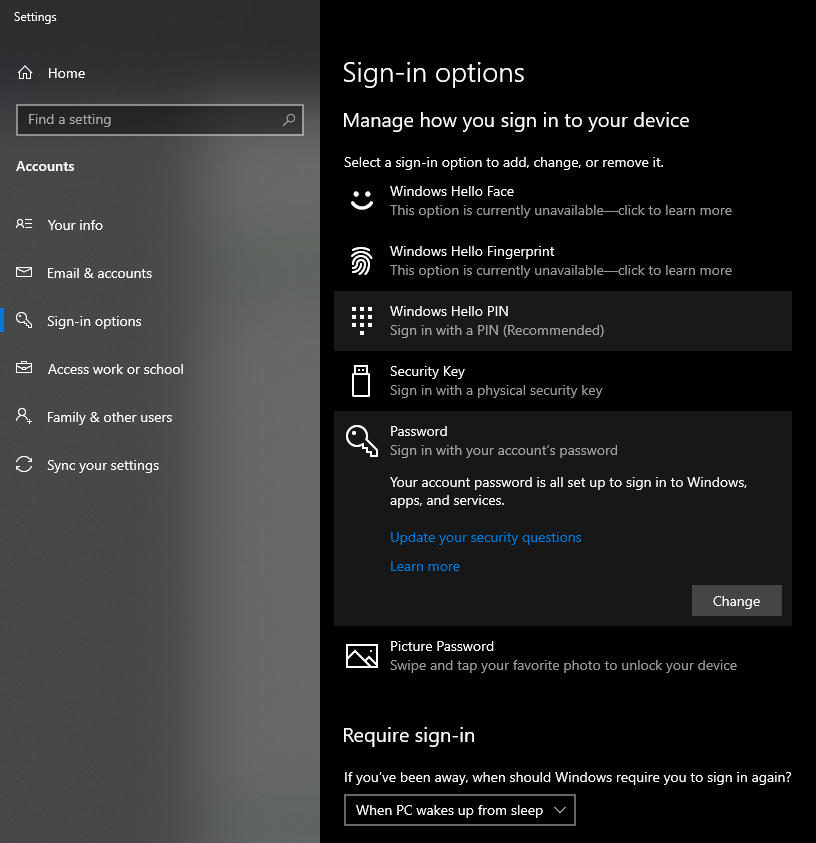Screen dimensions: 816x843
Task: Click 'Select a sign-in option to add' text
Action: pos(504,162)
